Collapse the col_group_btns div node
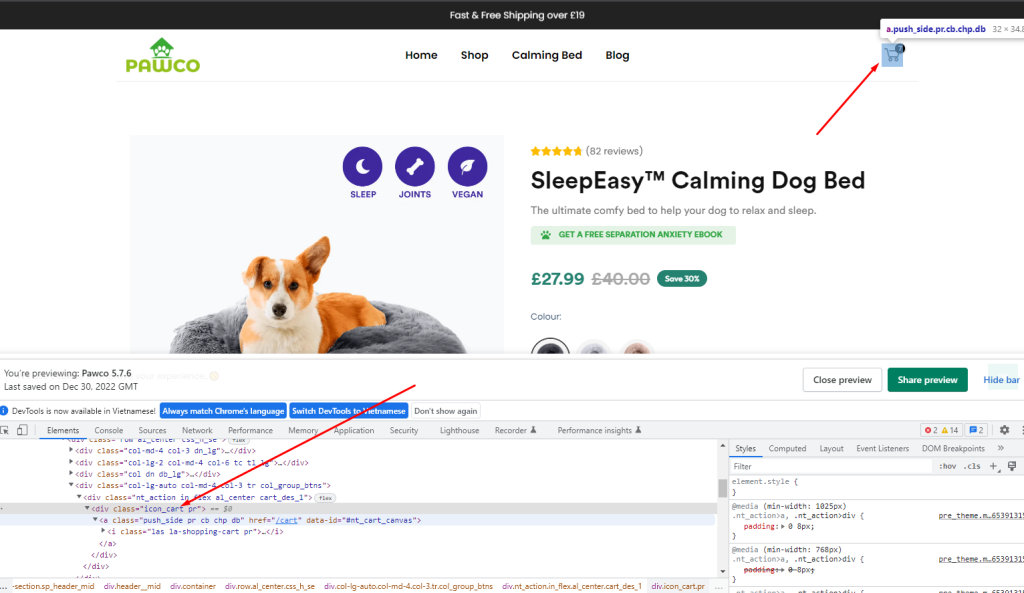This screenshot has height=593, width=1024. pyautogui.click(x=71, y=485)
